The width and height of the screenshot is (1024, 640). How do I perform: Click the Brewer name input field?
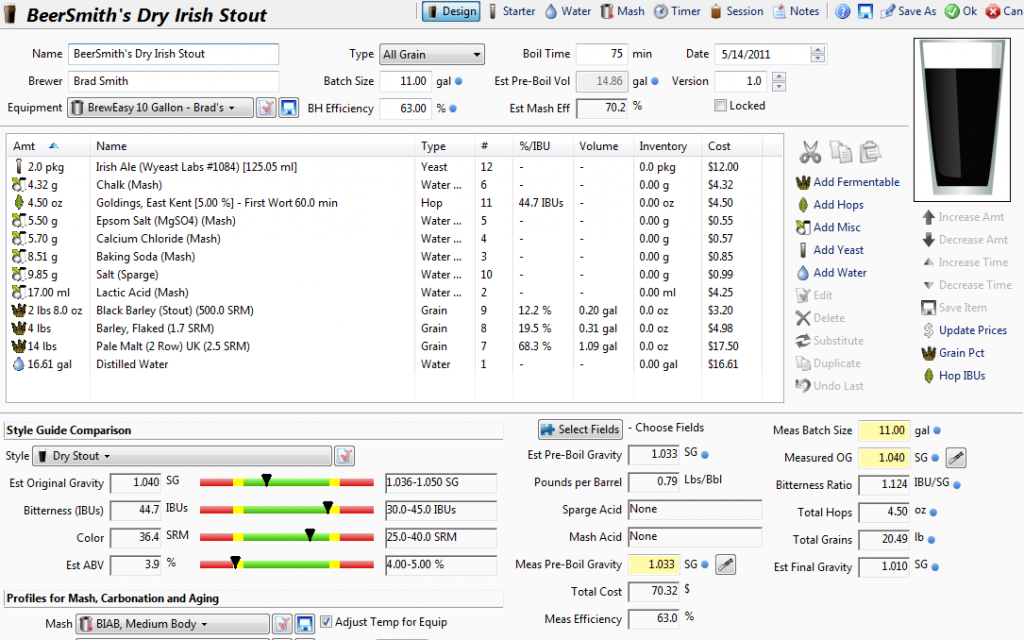(x=173, y=81)
